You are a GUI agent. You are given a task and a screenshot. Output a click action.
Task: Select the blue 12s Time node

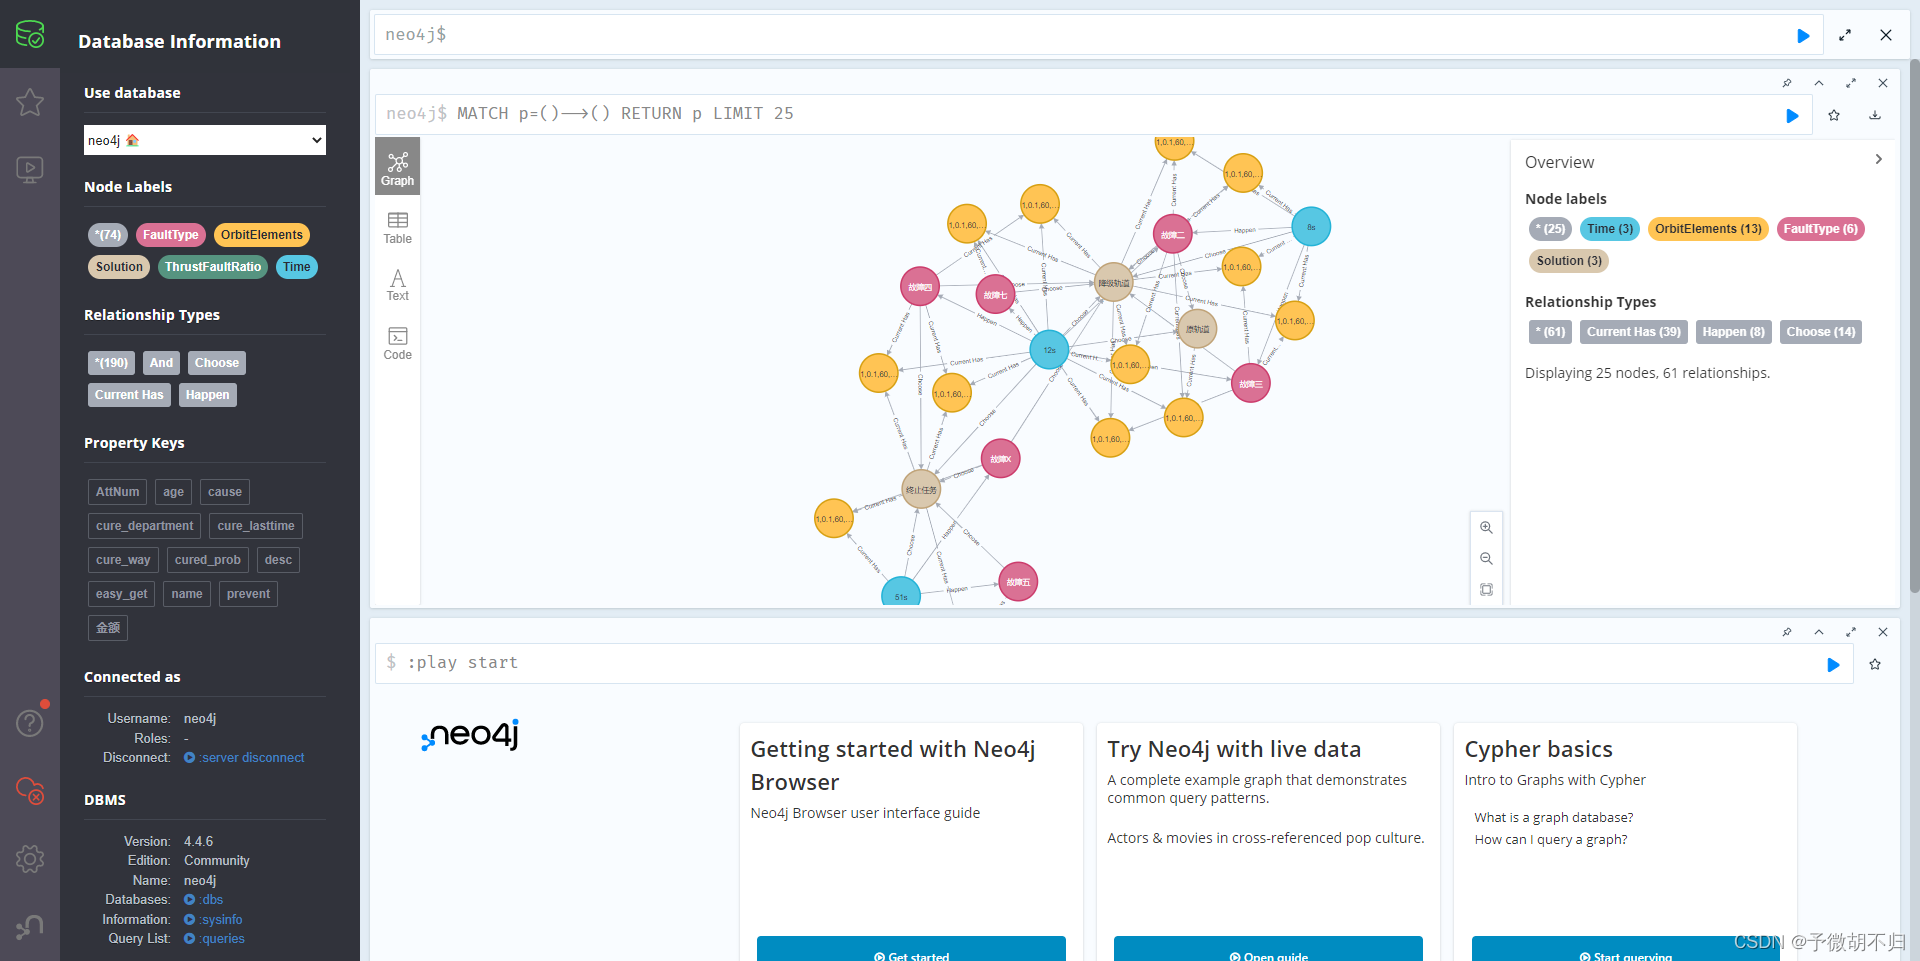pyautogui.click(x=1049, y=350)
